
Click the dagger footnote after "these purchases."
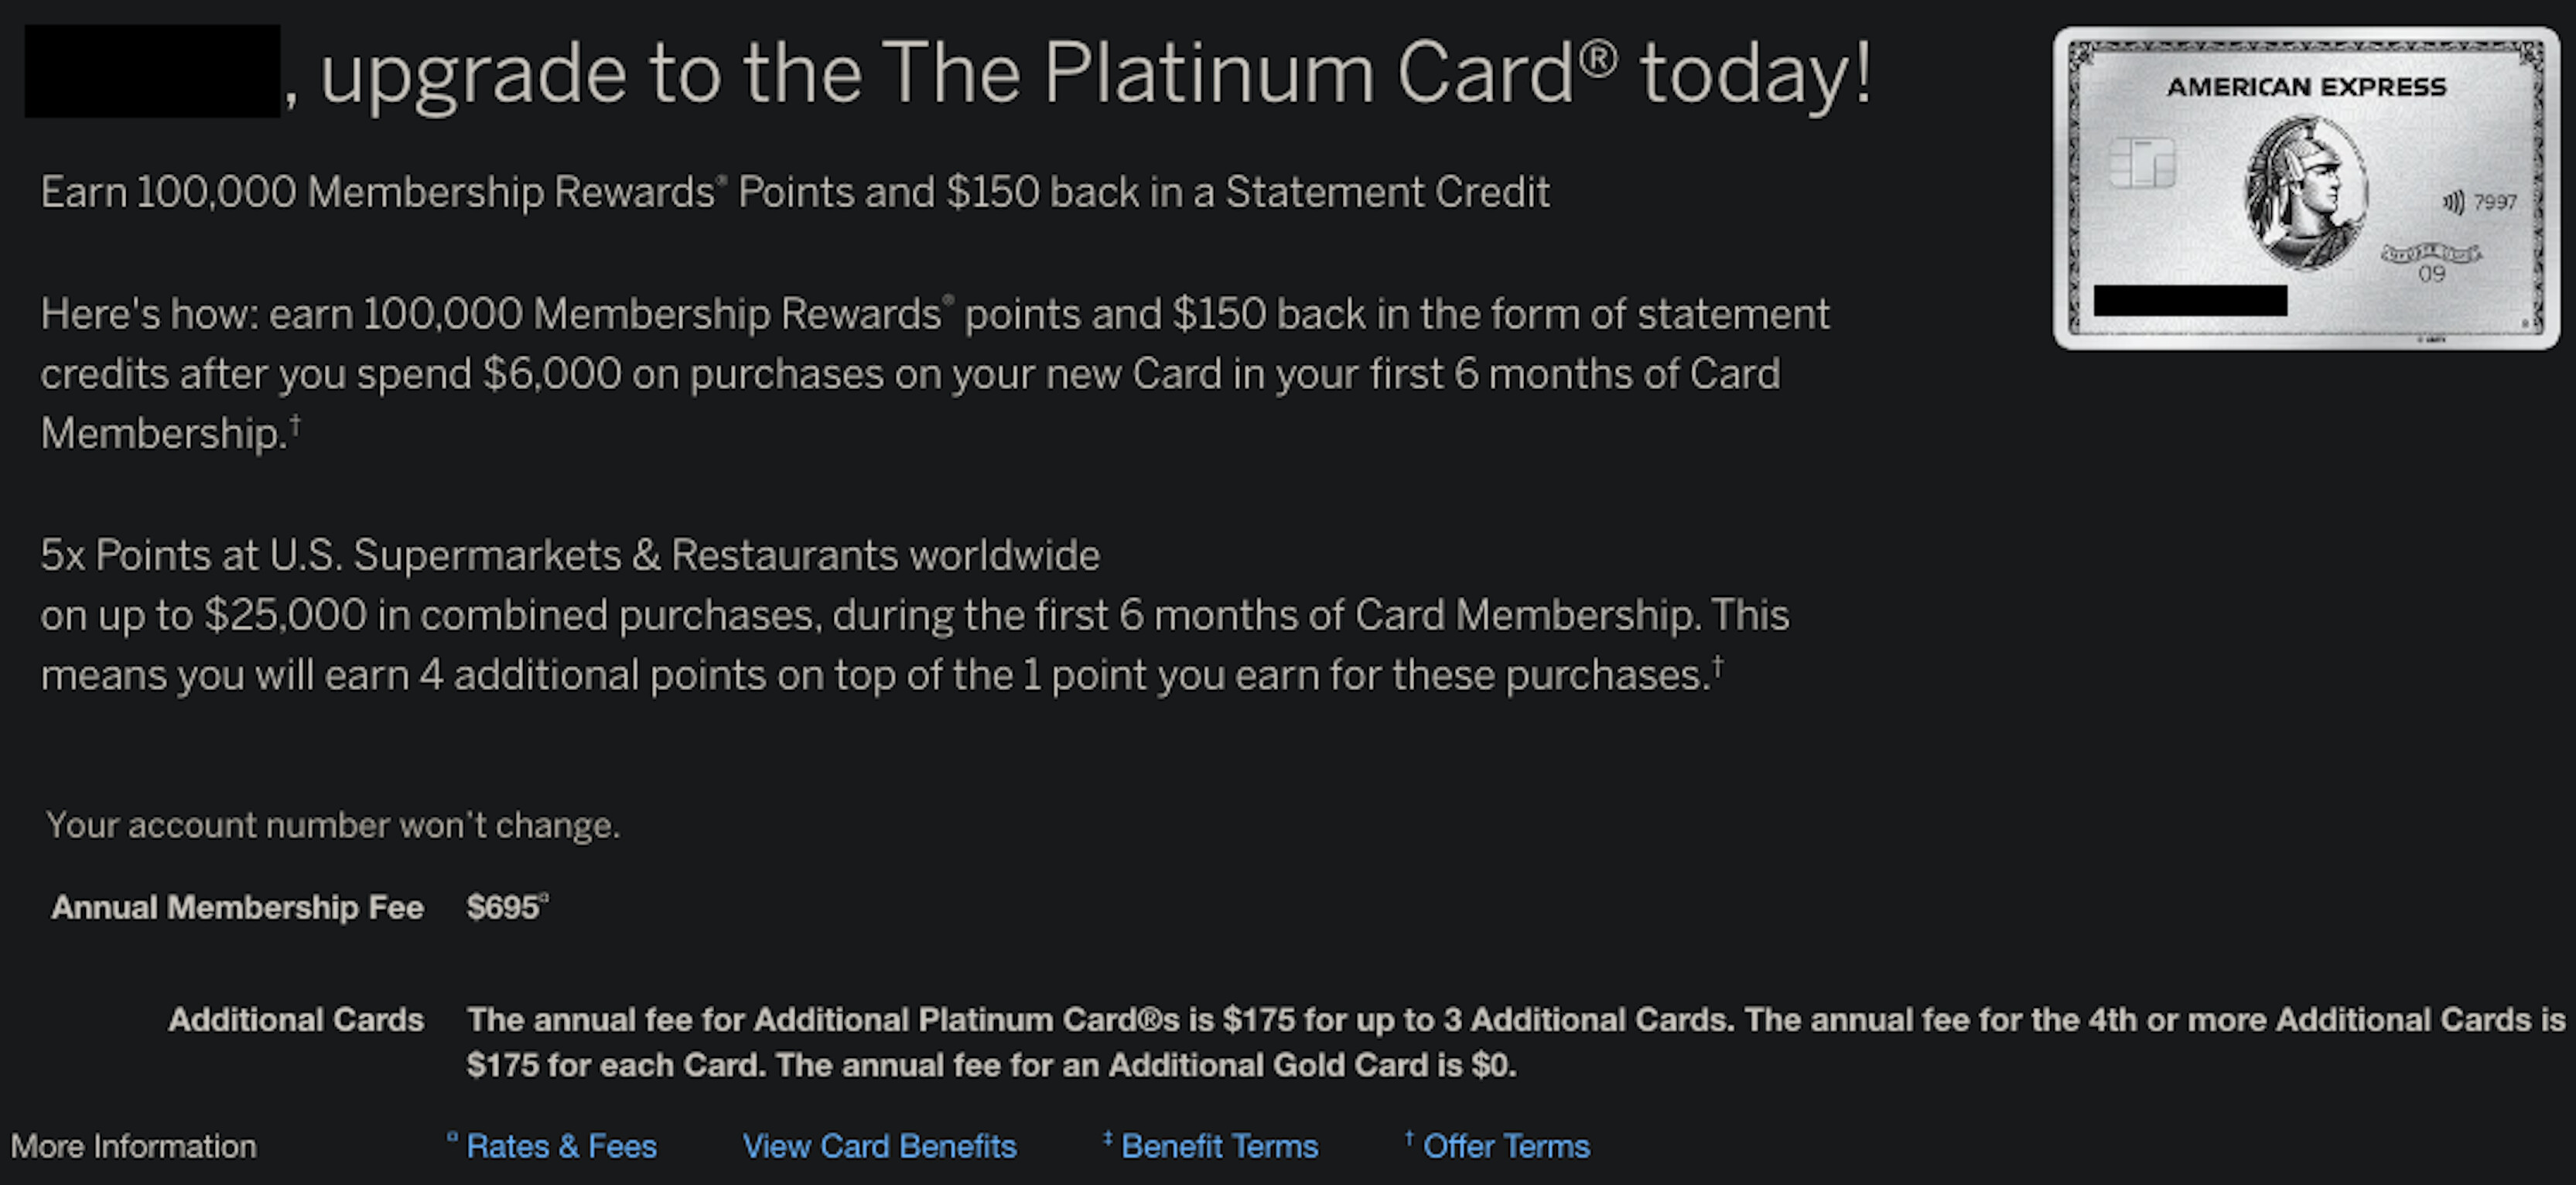pyautogui.click(x=1717, y=667)
